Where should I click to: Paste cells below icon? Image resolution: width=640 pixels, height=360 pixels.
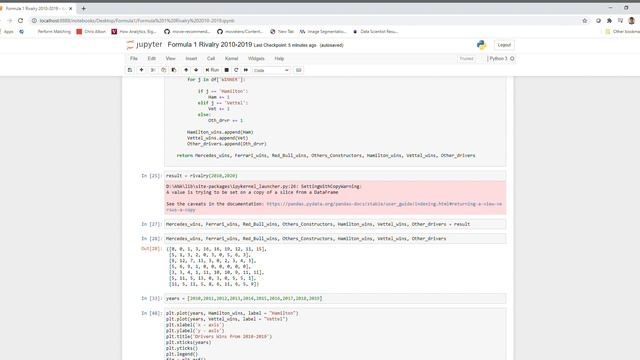coord(174,70)
